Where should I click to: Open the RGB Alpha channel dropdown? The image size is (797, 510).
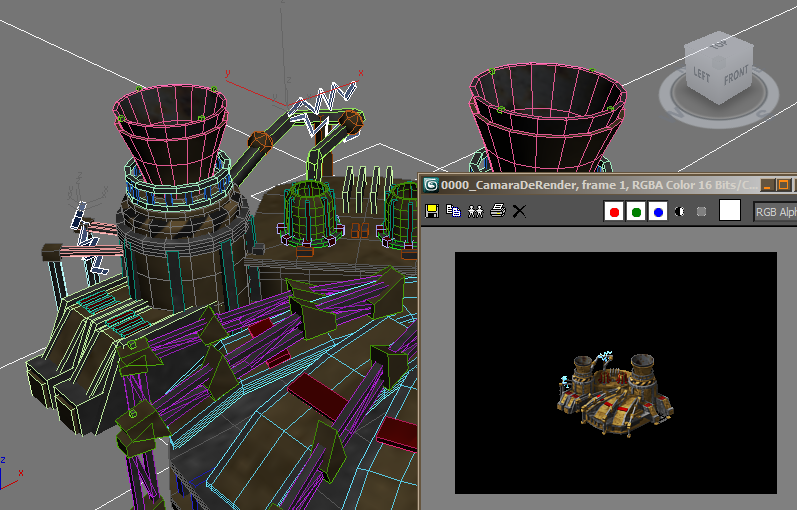click(x=775, y=212)
